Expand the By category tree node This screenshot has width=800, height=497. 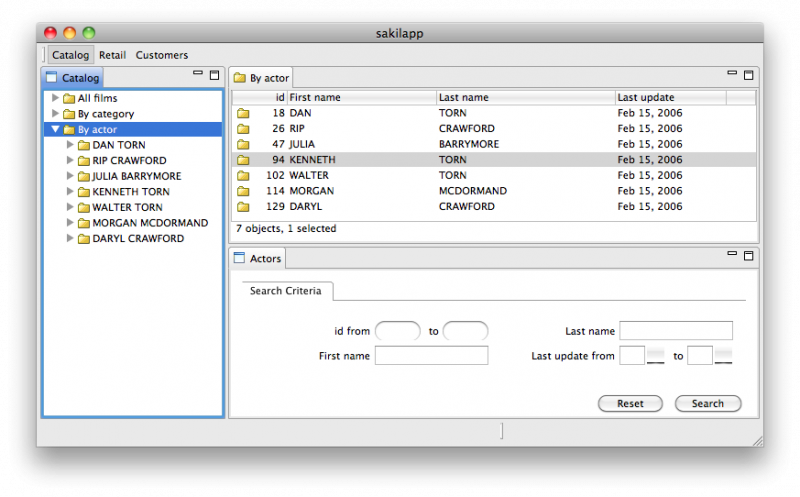[55, 114]
